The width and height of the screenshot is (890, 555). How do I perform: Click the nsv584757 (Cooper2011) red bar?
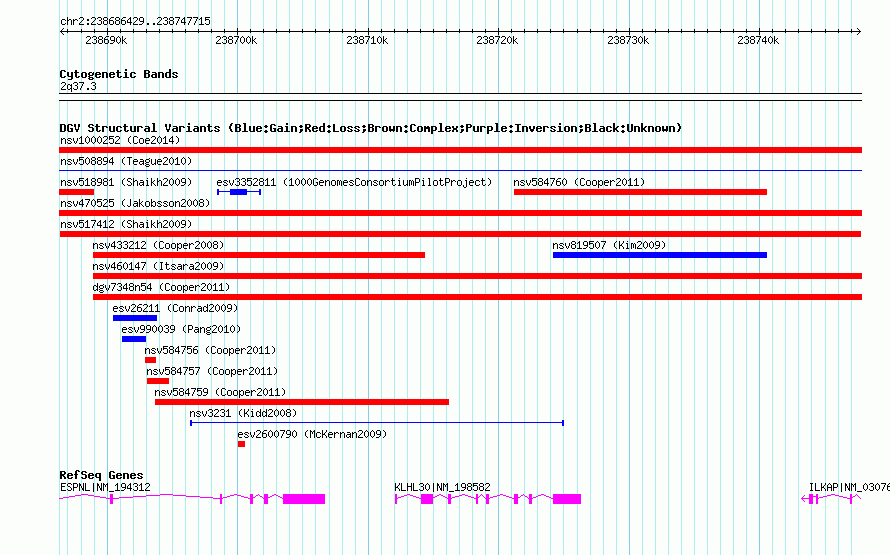158,381
